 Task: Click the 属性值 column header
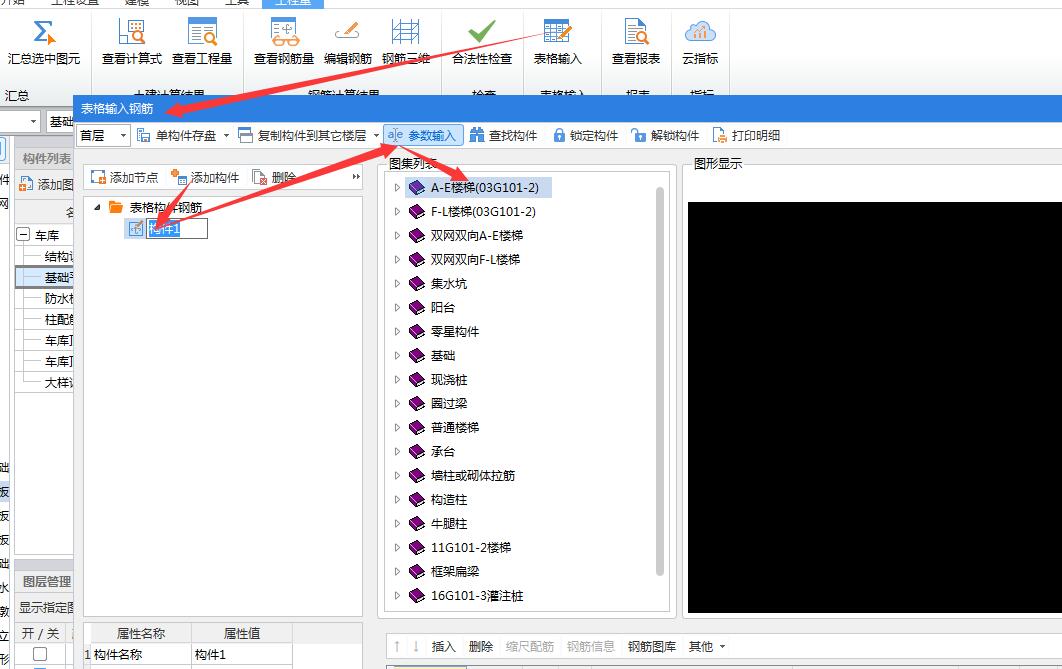[x=242, y=634]
